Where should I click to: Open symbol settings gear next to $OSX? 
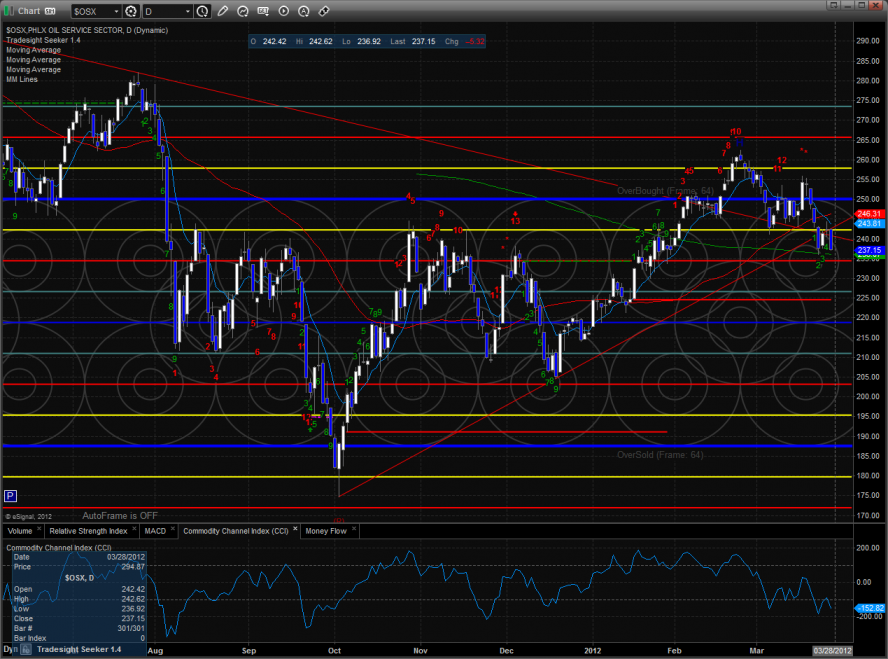(130, 11)
